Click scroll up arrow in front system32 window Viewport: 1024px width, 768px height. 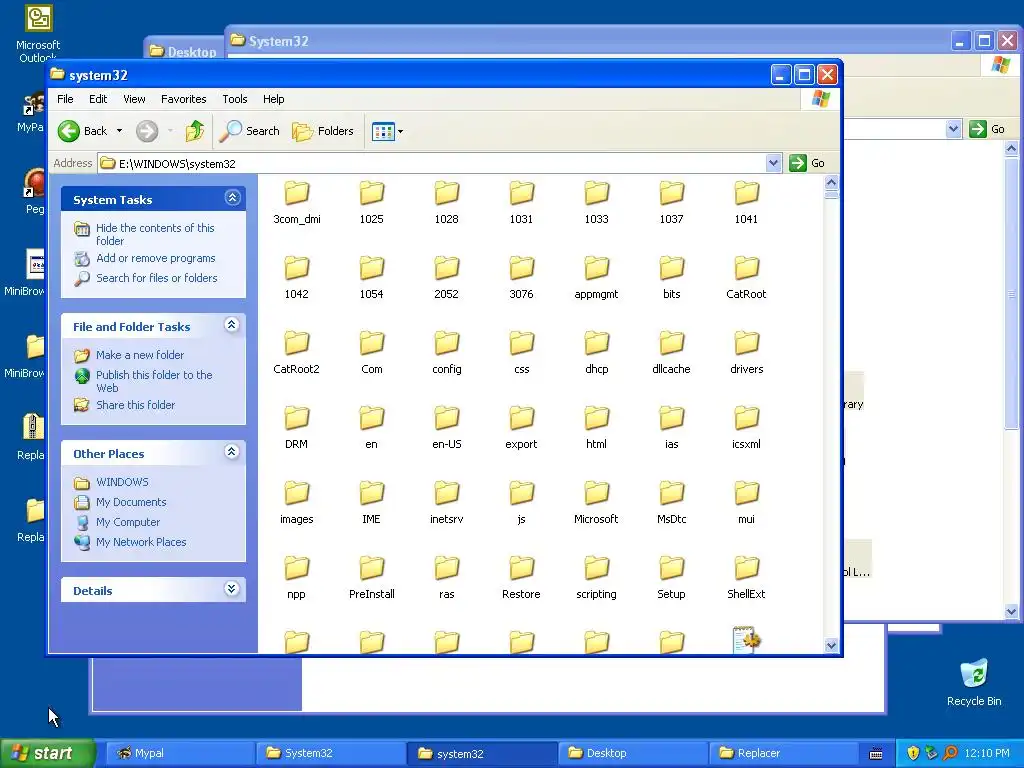tap(831, 182)
